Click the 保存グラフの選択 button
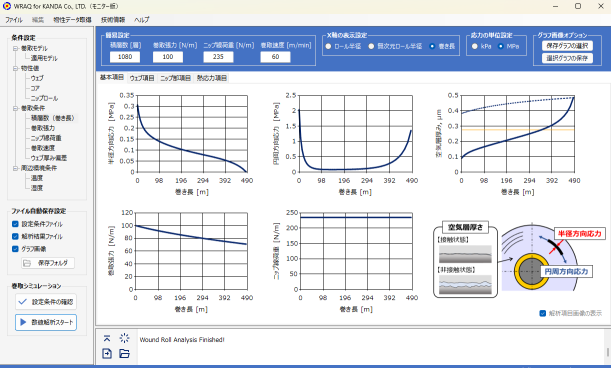Image resolution: width=611 pixels, height=368 pixels. pos(567,46)
